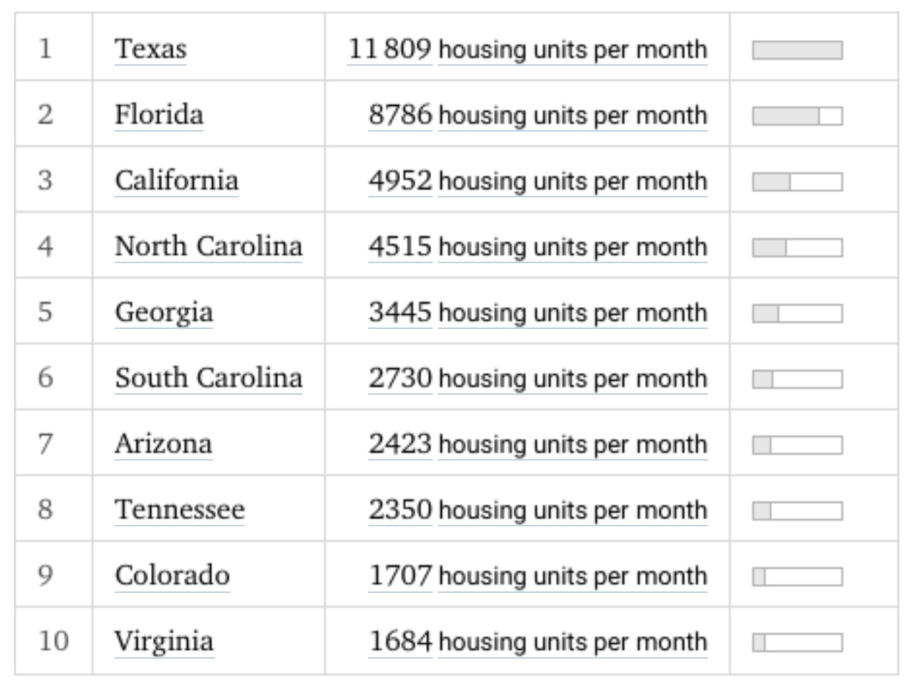Click the bar in Florida's row
The width and height of the screenshot is (909, 689).
[x=797, y=116]
